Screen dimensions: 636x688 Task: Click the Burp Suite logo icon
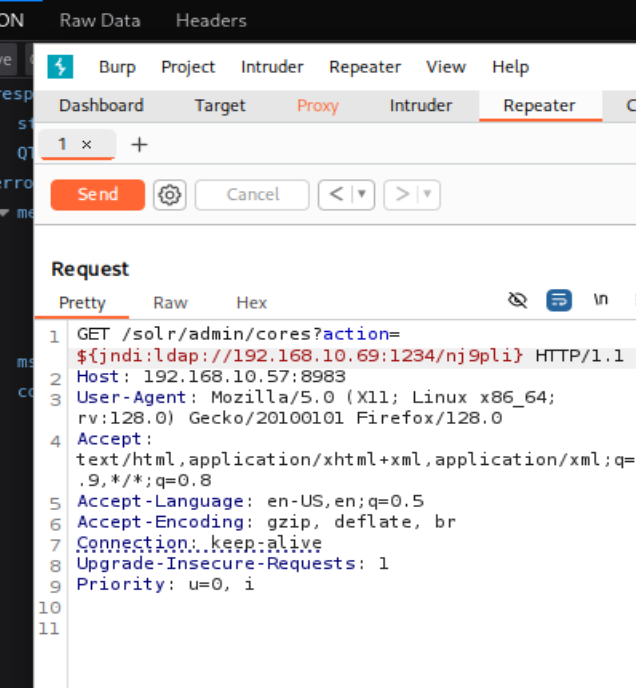coord(60,67)
